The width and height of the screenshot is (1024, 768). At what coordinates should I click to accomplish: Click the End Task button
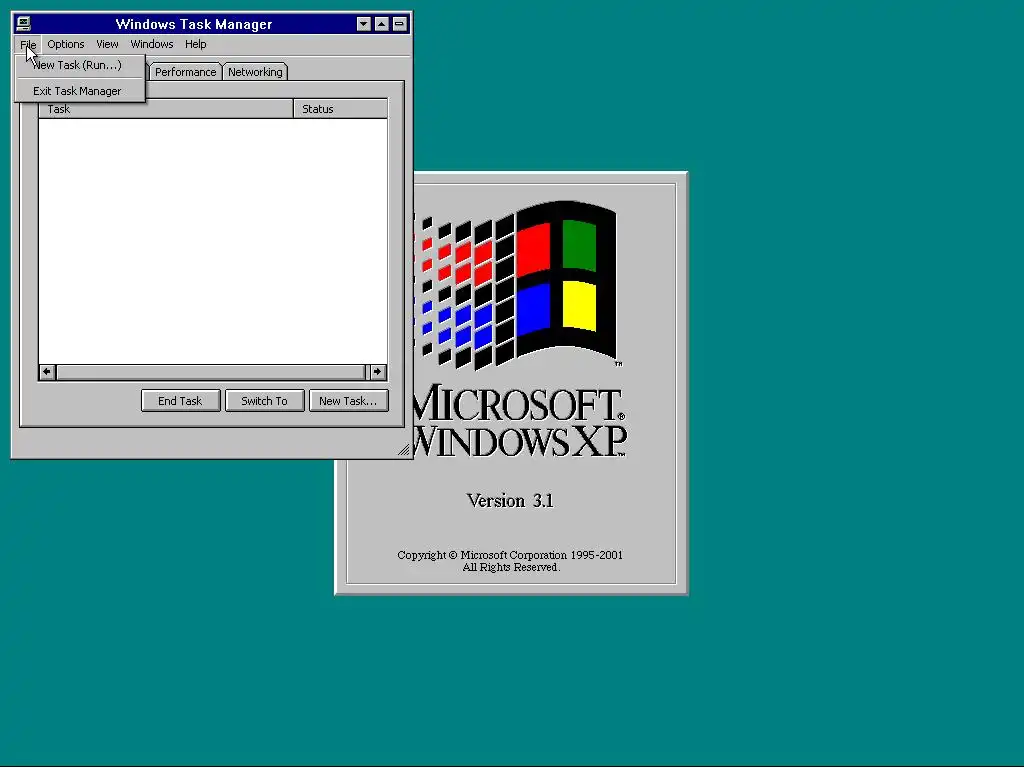[x=180, y=401]
